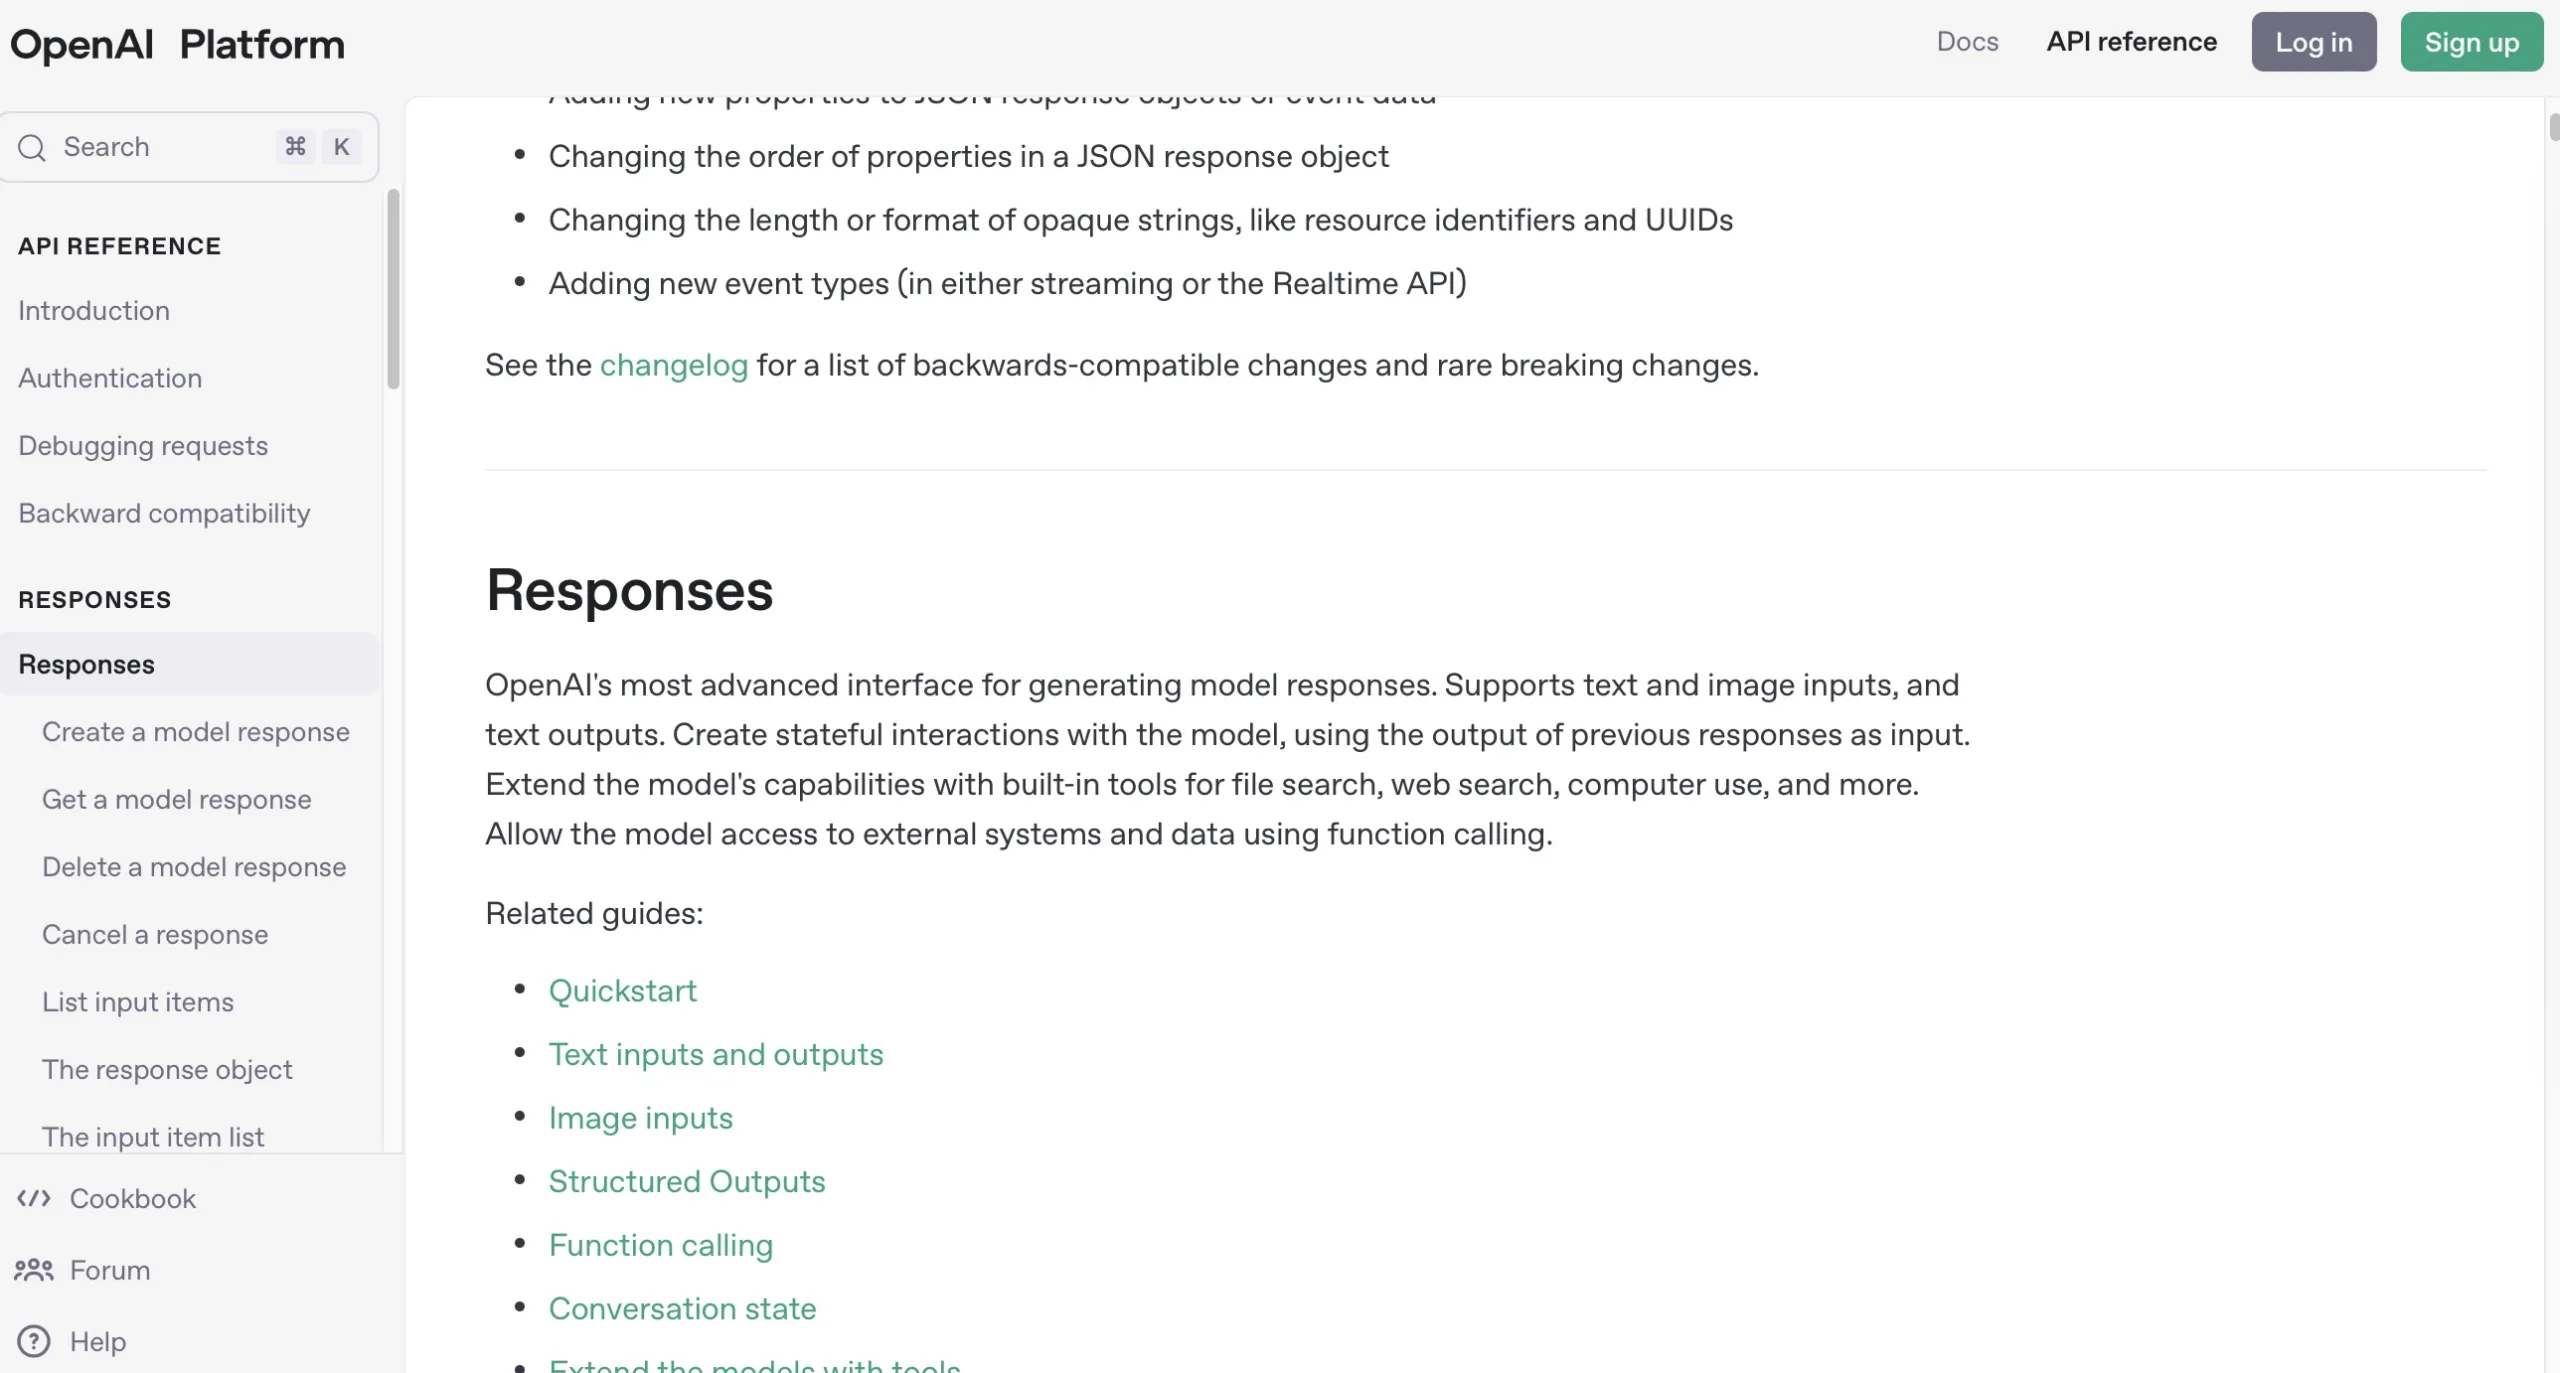Viewport: 2560px width, 1373px height.
Task: Open Cancel a response item
Action: click(x=155, y=935)
